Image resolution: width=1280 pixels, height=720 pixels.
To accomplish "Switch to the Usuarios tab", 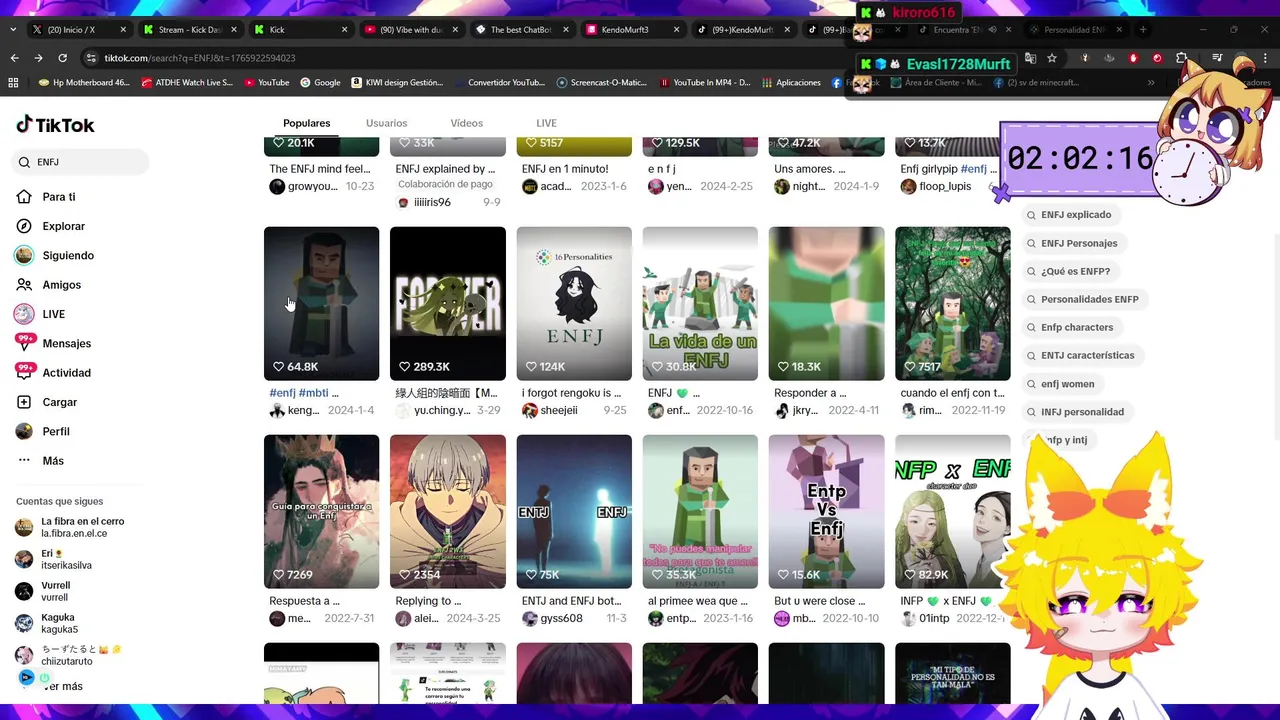I will (386, 123).
